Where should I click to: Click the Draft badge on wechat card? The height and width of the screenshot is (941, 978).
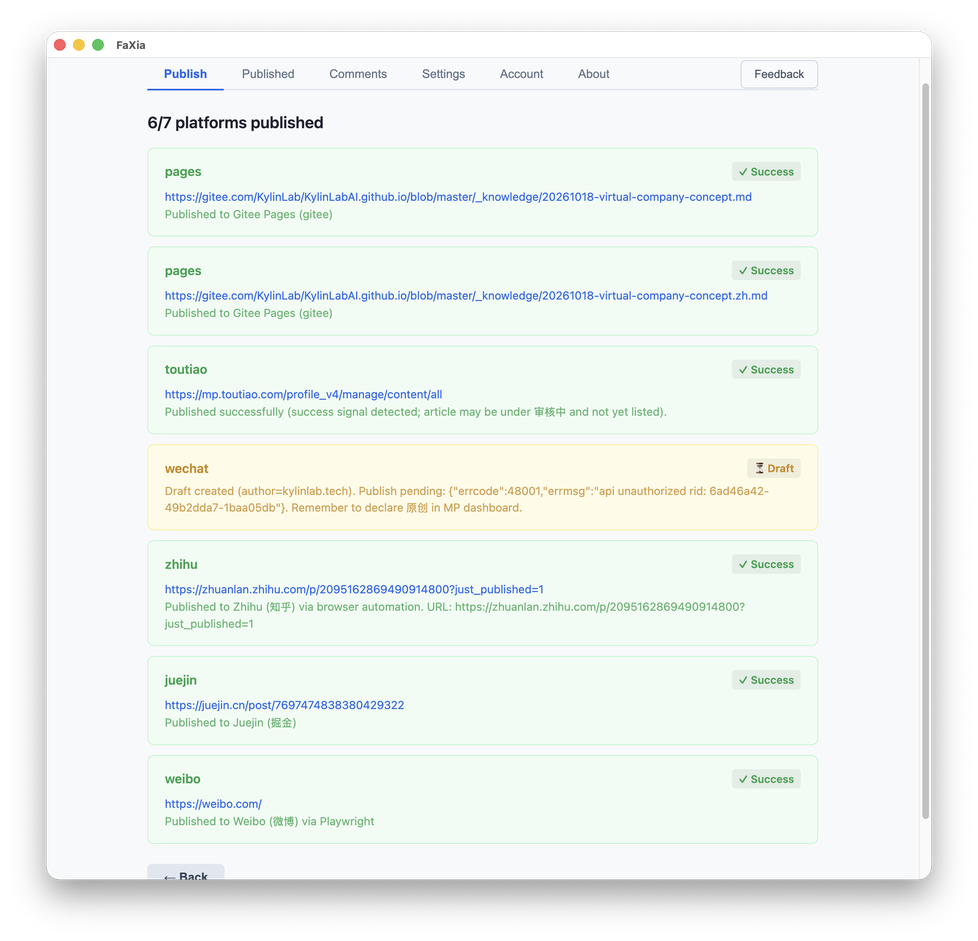click(773, 468)
